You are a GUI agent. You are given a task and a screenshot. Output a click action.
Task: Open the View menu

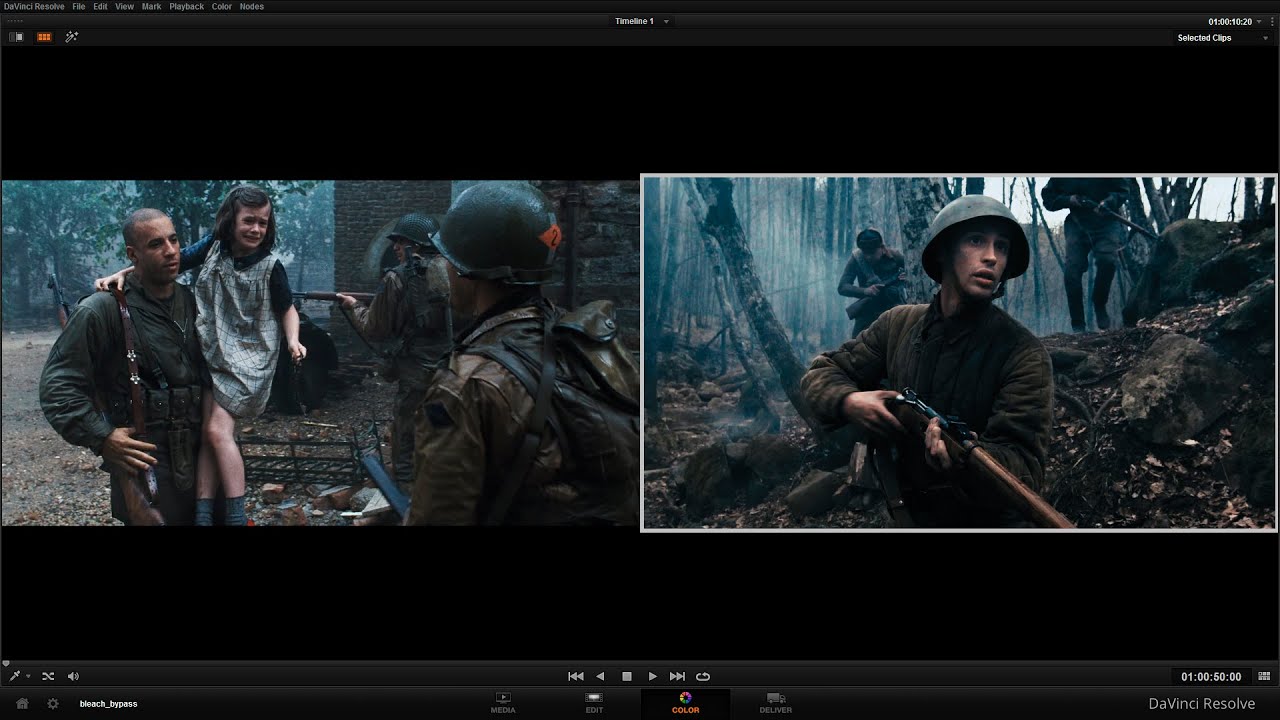point(124,6)
